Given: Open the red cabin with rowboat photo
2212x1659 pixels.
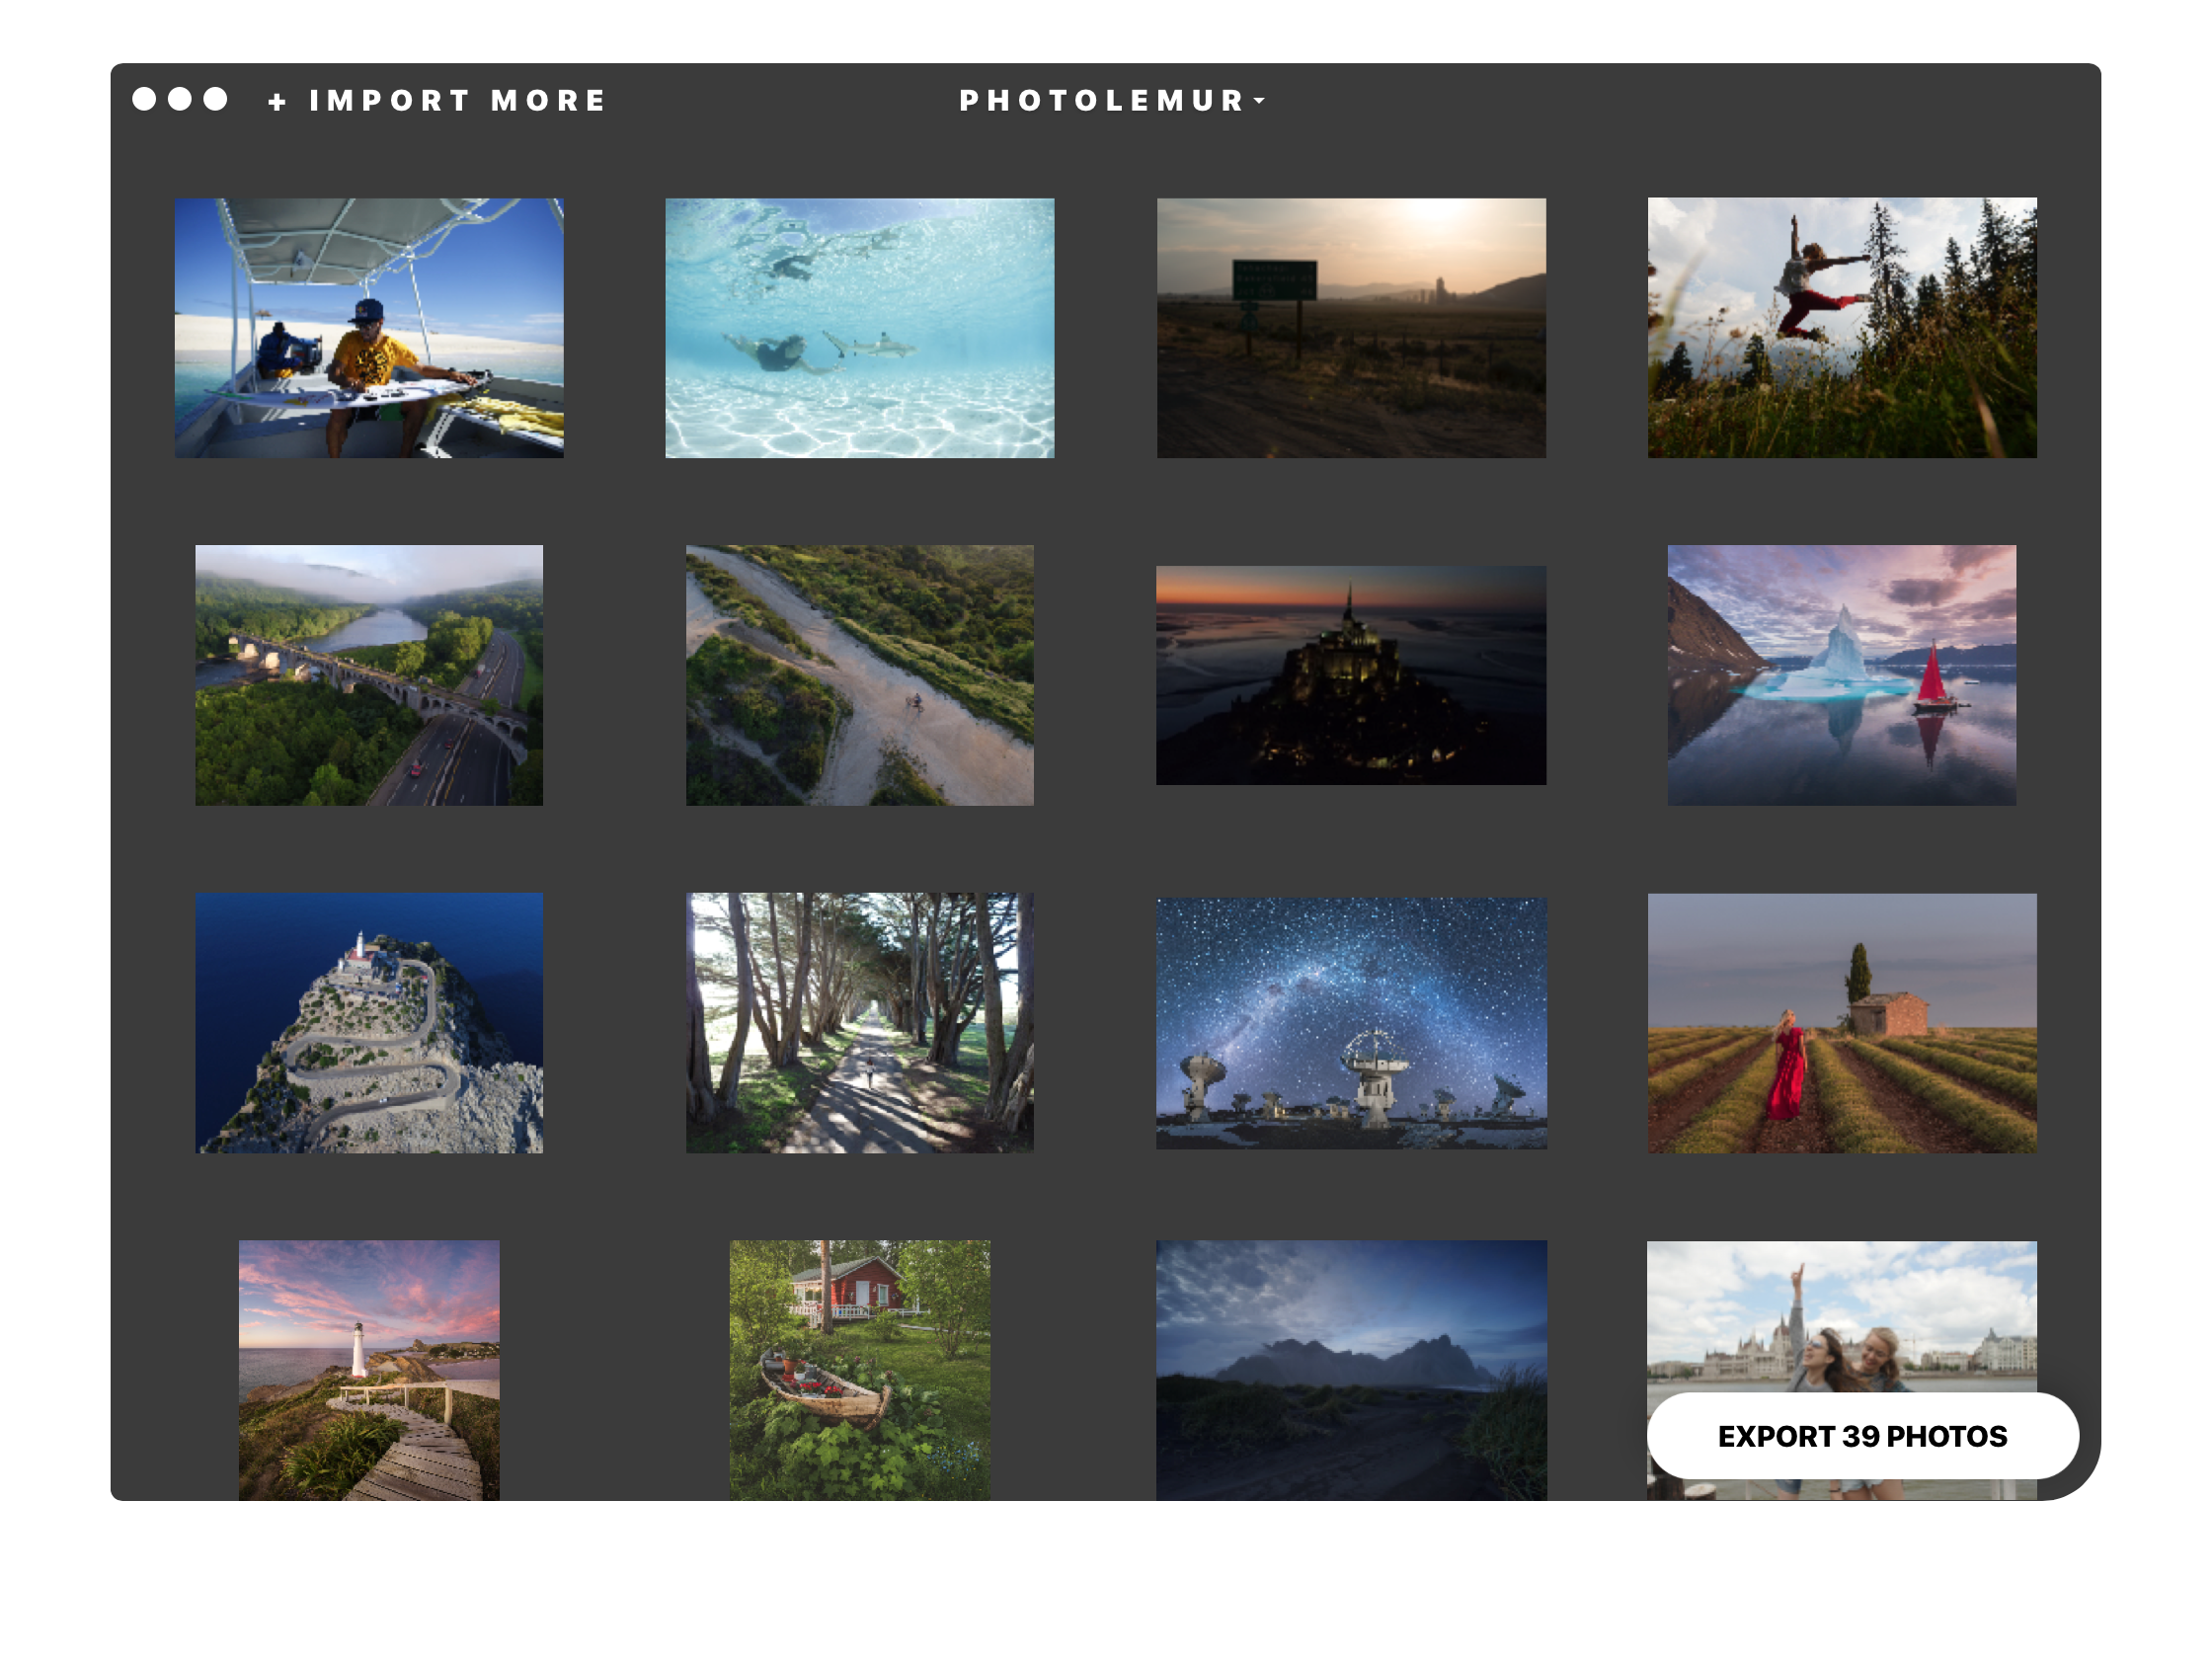Looking at the screenshot, I should coord(859,1369).
